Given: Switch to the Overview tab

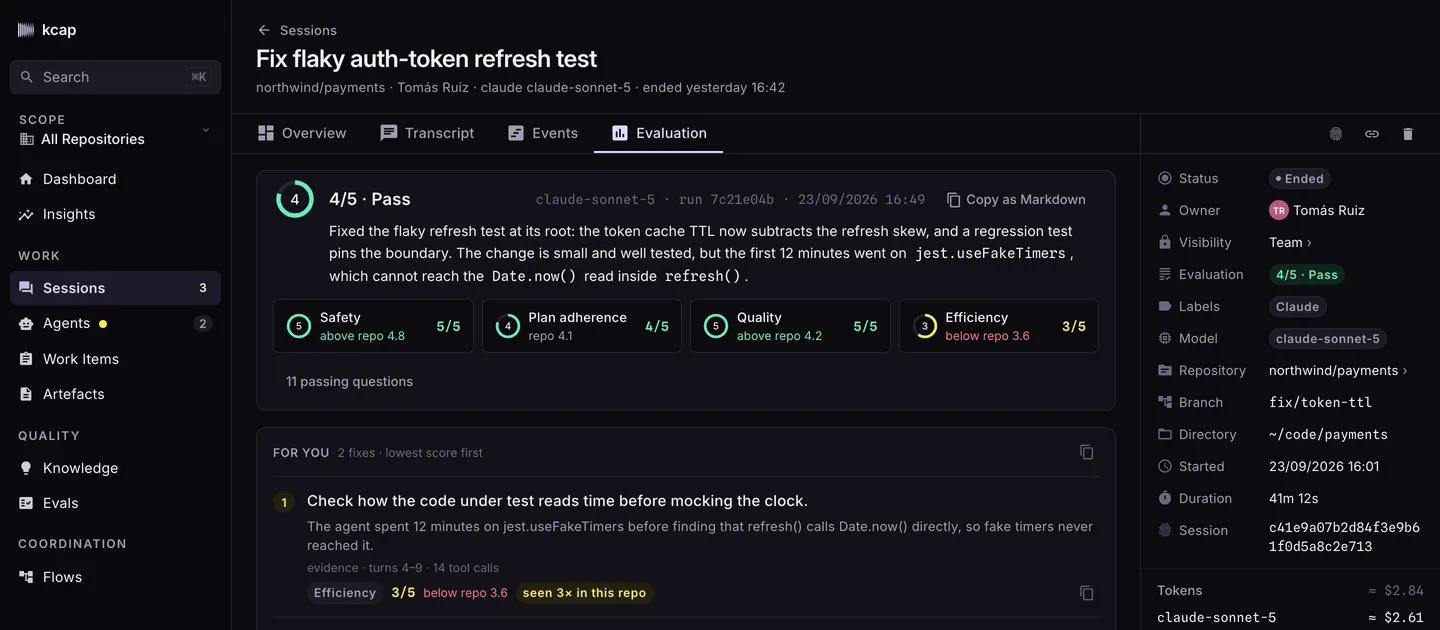Looking at the screenshot, I should point(302,133).
